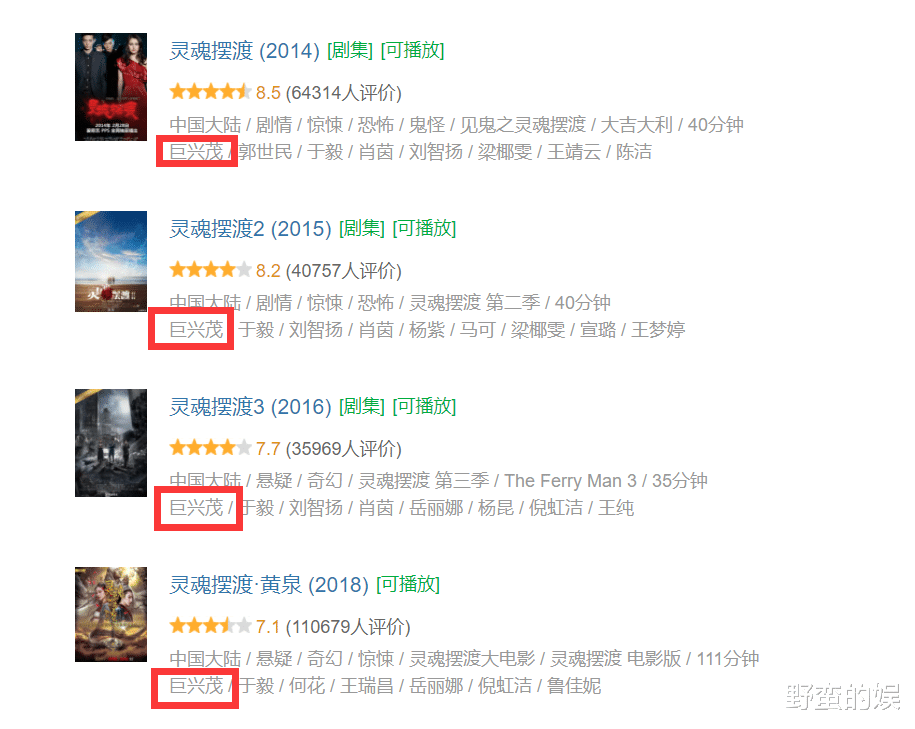
Task: Click the 110679人评价 review count
Action: pos(348,627)
